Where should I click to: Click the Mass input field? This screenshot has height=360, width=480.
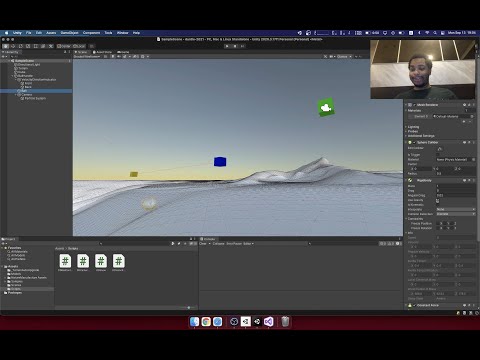(x=456, y=186)
